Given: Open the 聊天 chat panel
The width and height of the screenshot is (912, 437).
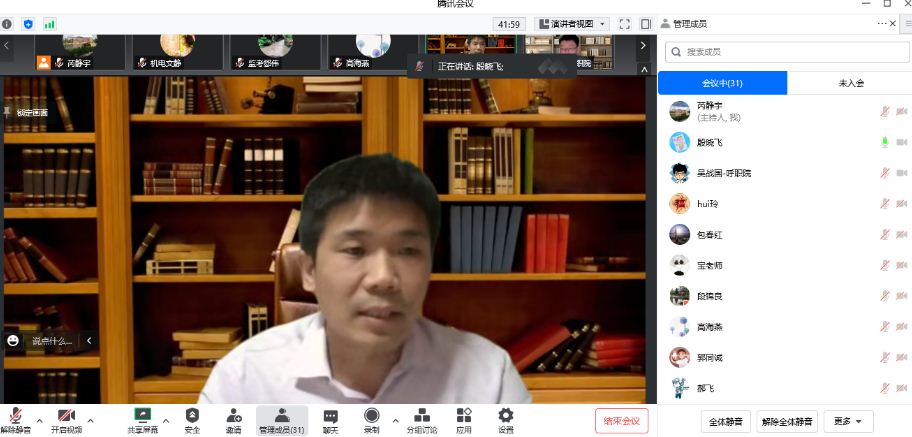Looking at the screenshot, I should pyautogui.click(x=330, y=416).
